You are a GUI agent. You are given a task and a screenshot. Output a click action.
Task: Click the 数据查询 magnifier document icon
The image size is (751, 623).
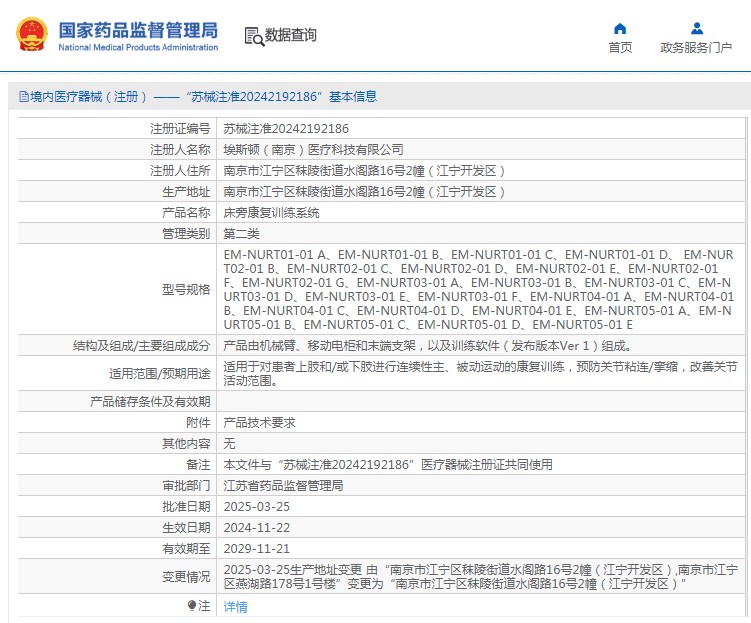(253, 36)
